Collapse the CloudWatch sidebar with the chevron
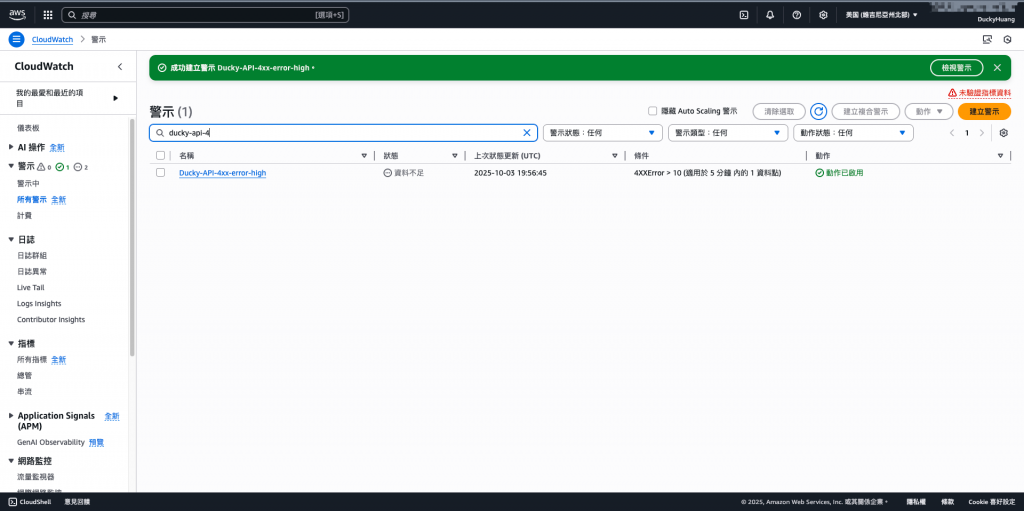Image resolution: width=1024 pixels, height=511 pixels. 120,67
